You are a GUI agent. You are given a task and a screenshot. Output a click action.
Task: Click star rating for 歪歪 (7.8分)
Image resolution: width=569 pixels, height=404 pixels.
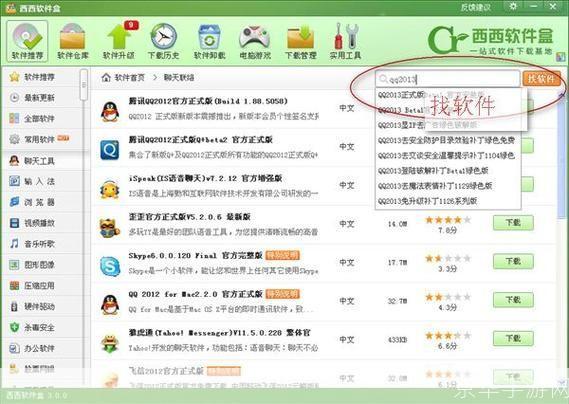coord(448,220)
